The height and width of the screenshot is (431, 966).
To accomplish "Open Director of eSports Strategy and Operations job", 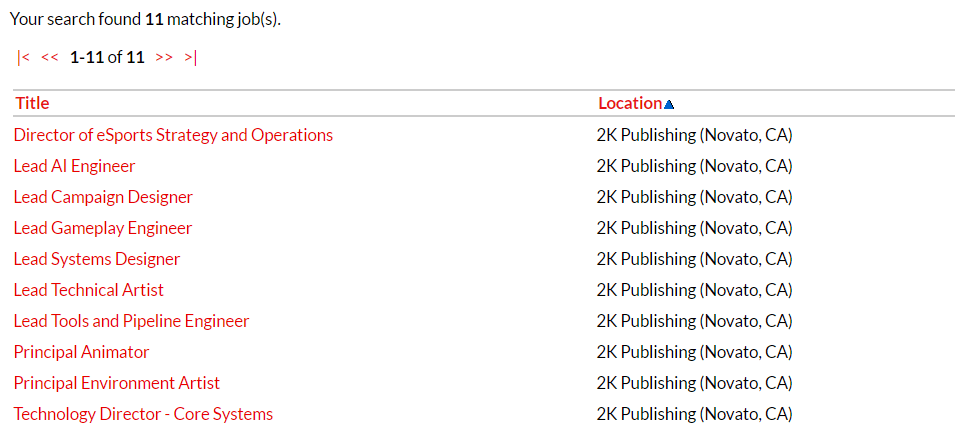I will [x=173, y=135].
